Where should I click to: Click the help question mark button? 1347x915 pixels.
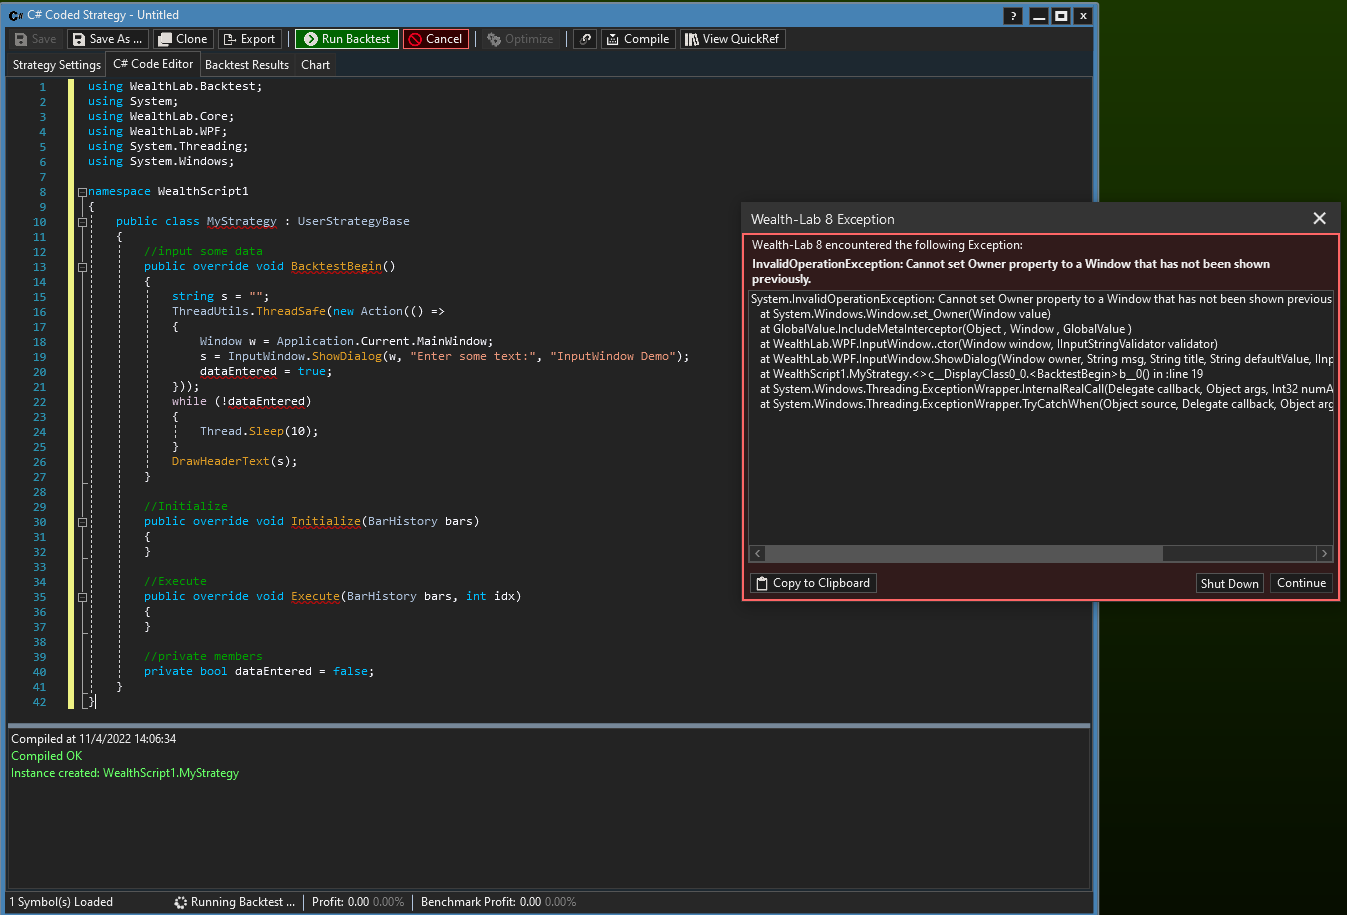(1013, 16)
